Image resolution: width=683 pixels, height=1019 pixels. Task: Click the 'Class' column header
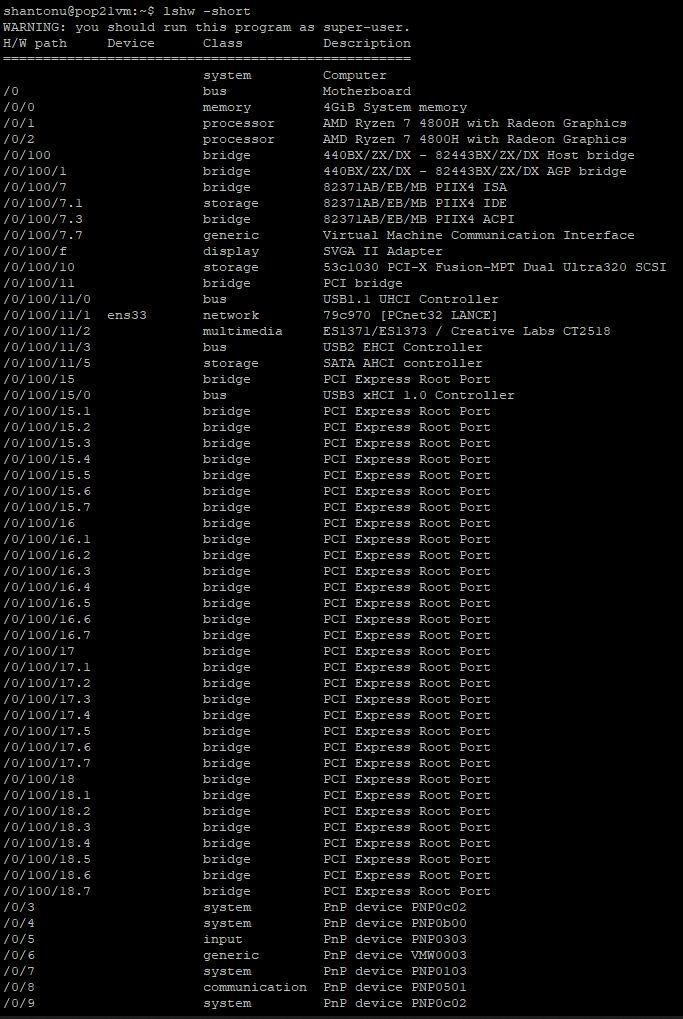pyautogui.click(x=223, y=44)
